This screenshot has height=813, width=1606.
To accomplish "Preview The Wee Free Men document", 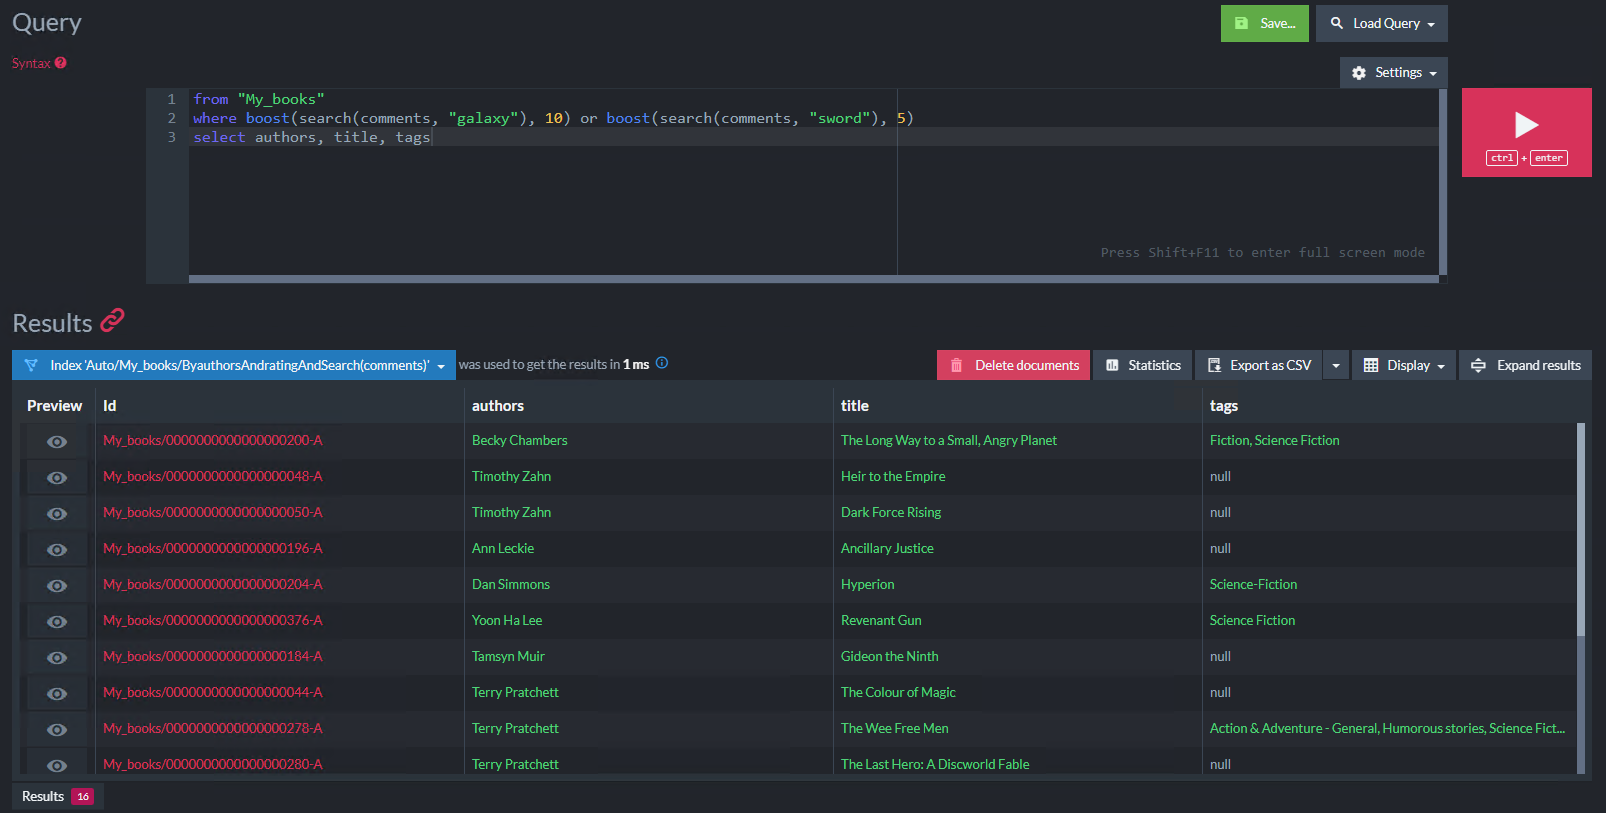I will click(57, 730).
